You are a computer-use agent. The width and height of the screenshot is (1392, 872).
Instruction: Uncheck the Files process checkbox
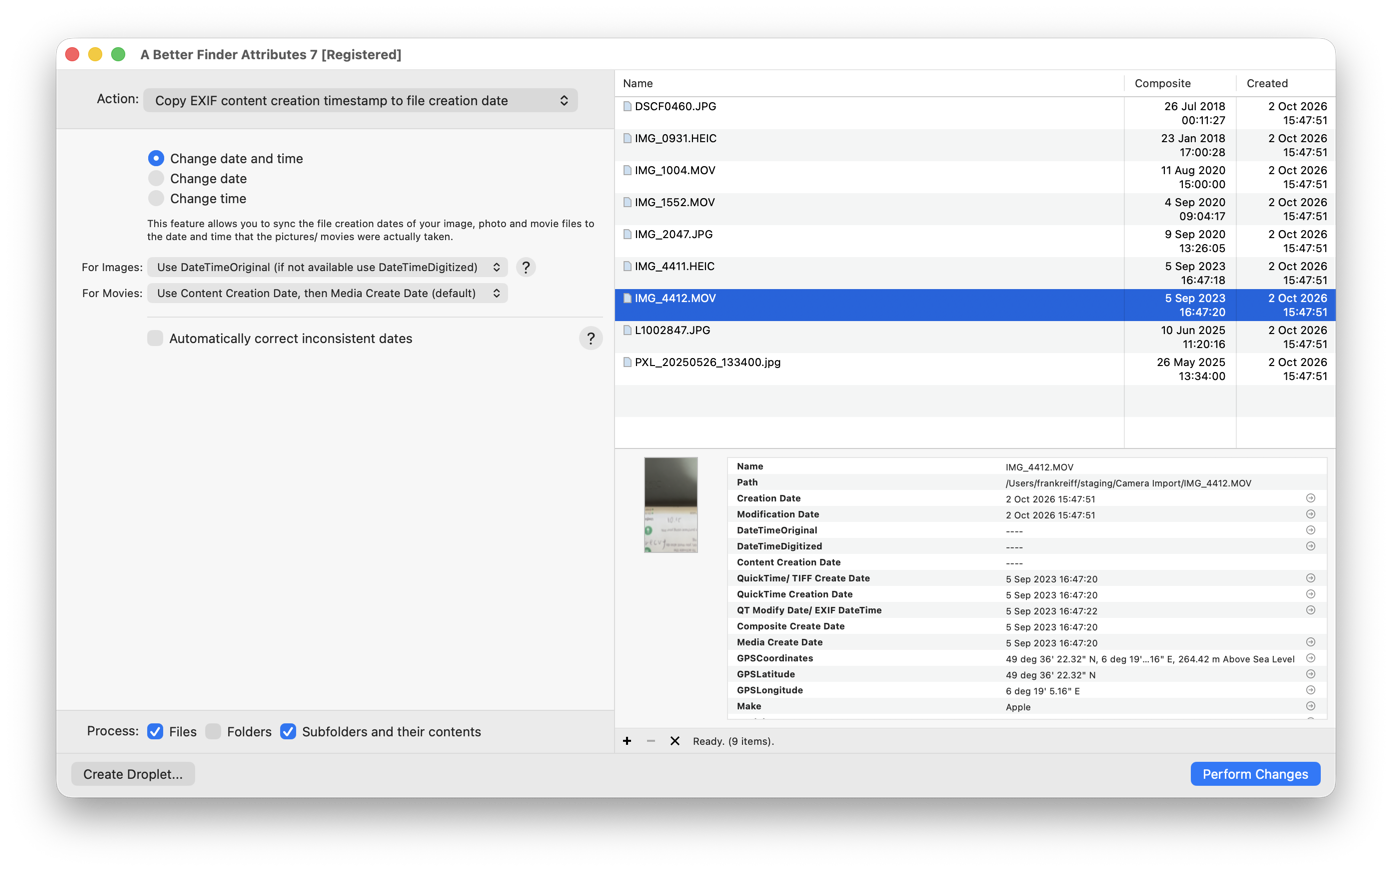[x=155, y=731]
